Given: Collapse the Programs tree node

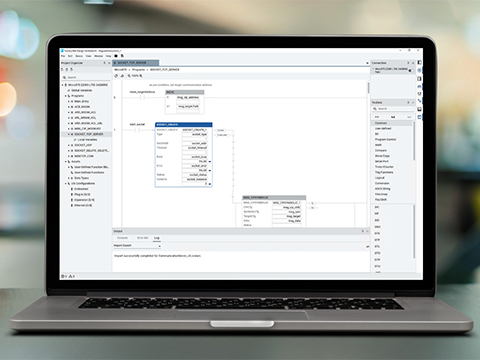Looking at the screenshot, I should [65, 96].
